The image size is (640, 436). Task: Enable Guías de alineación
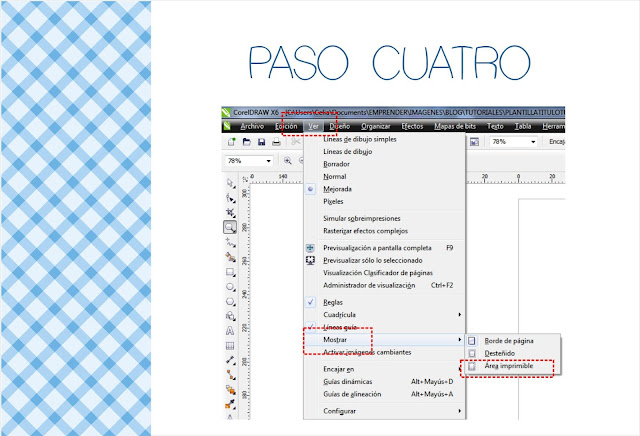click(x=352, y=394)
